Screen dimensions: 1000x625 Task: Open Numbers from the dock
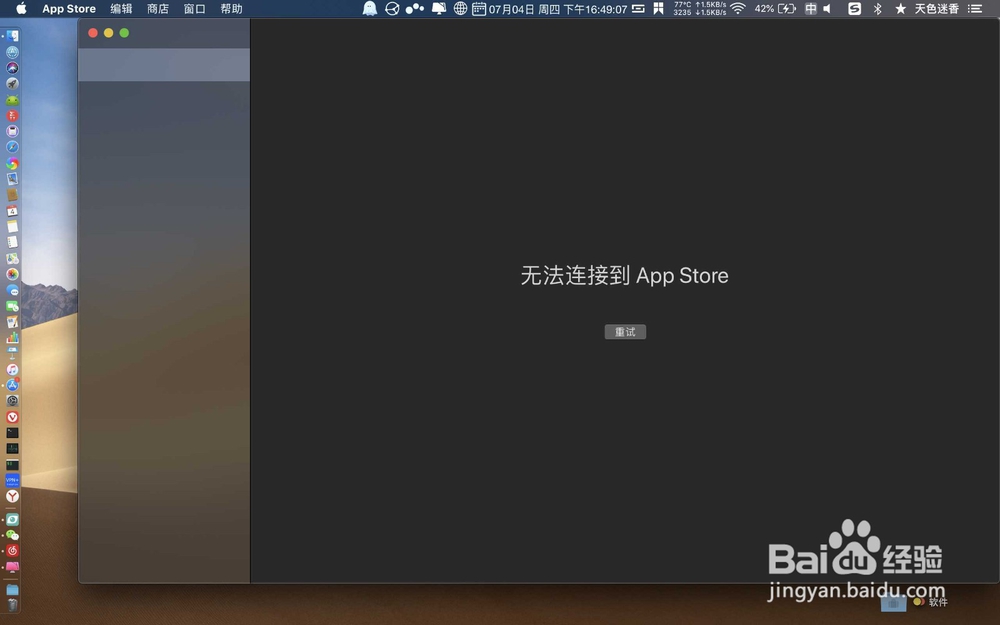[12, 338]
